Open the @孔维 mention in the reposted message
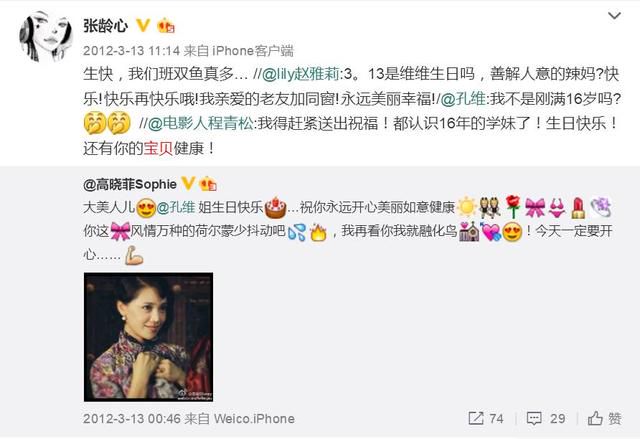The image size is (640, 439). tap(176, 207)
